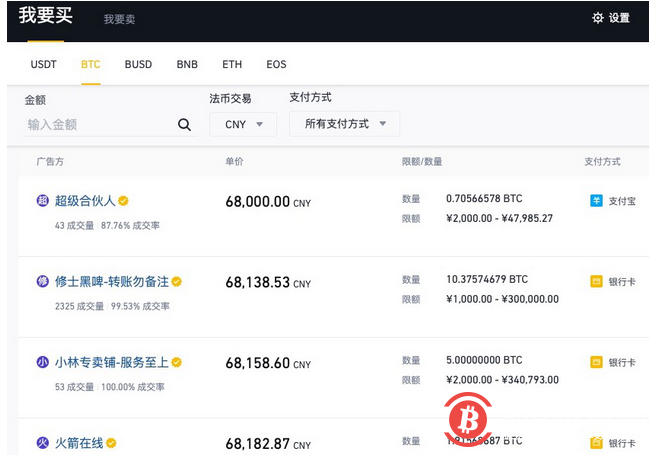The image size is (662, 459).
Task: Click verified badge next to 超级合伙人
Action: (124, 201)
